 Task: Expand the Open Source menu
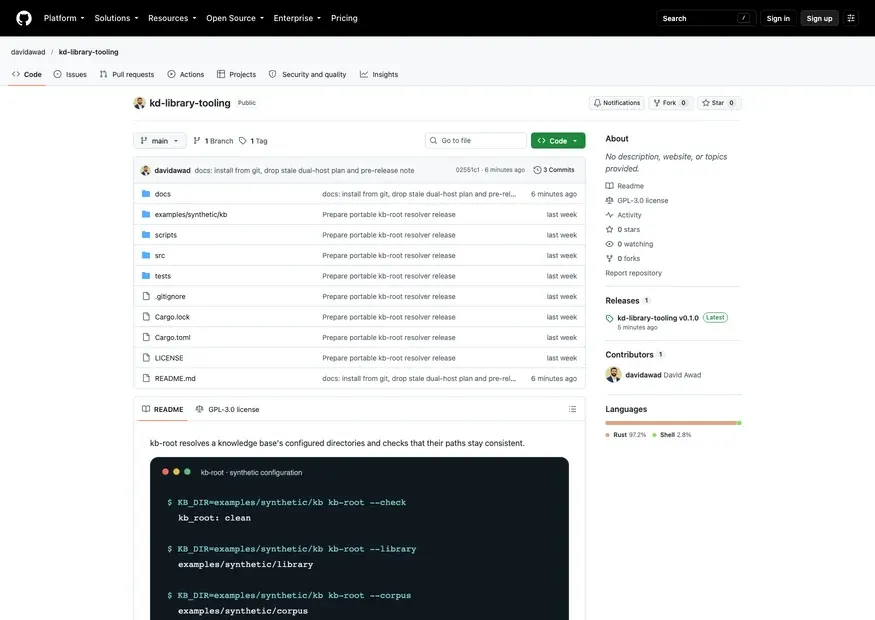tap(235, 18)
